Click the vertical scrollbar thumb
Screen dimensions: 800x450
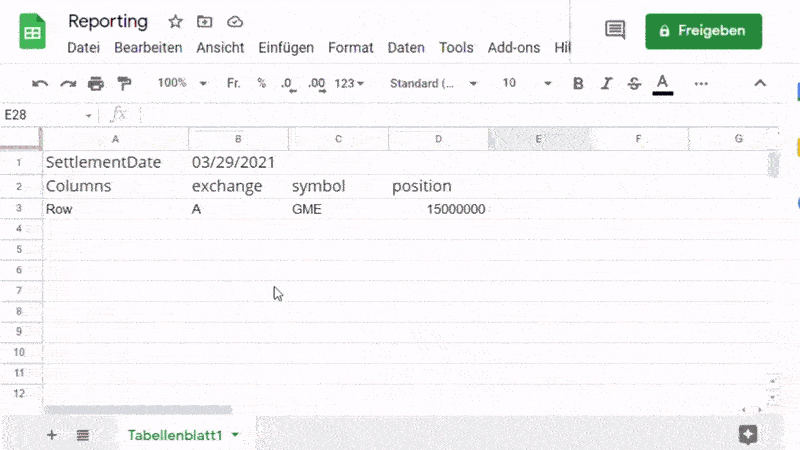click(773, 164)
